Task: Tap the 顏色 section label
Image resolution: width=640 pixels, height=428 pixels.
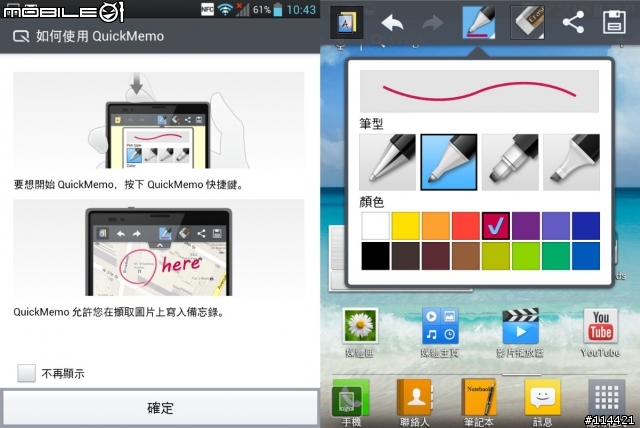Action: click(371, 202)
